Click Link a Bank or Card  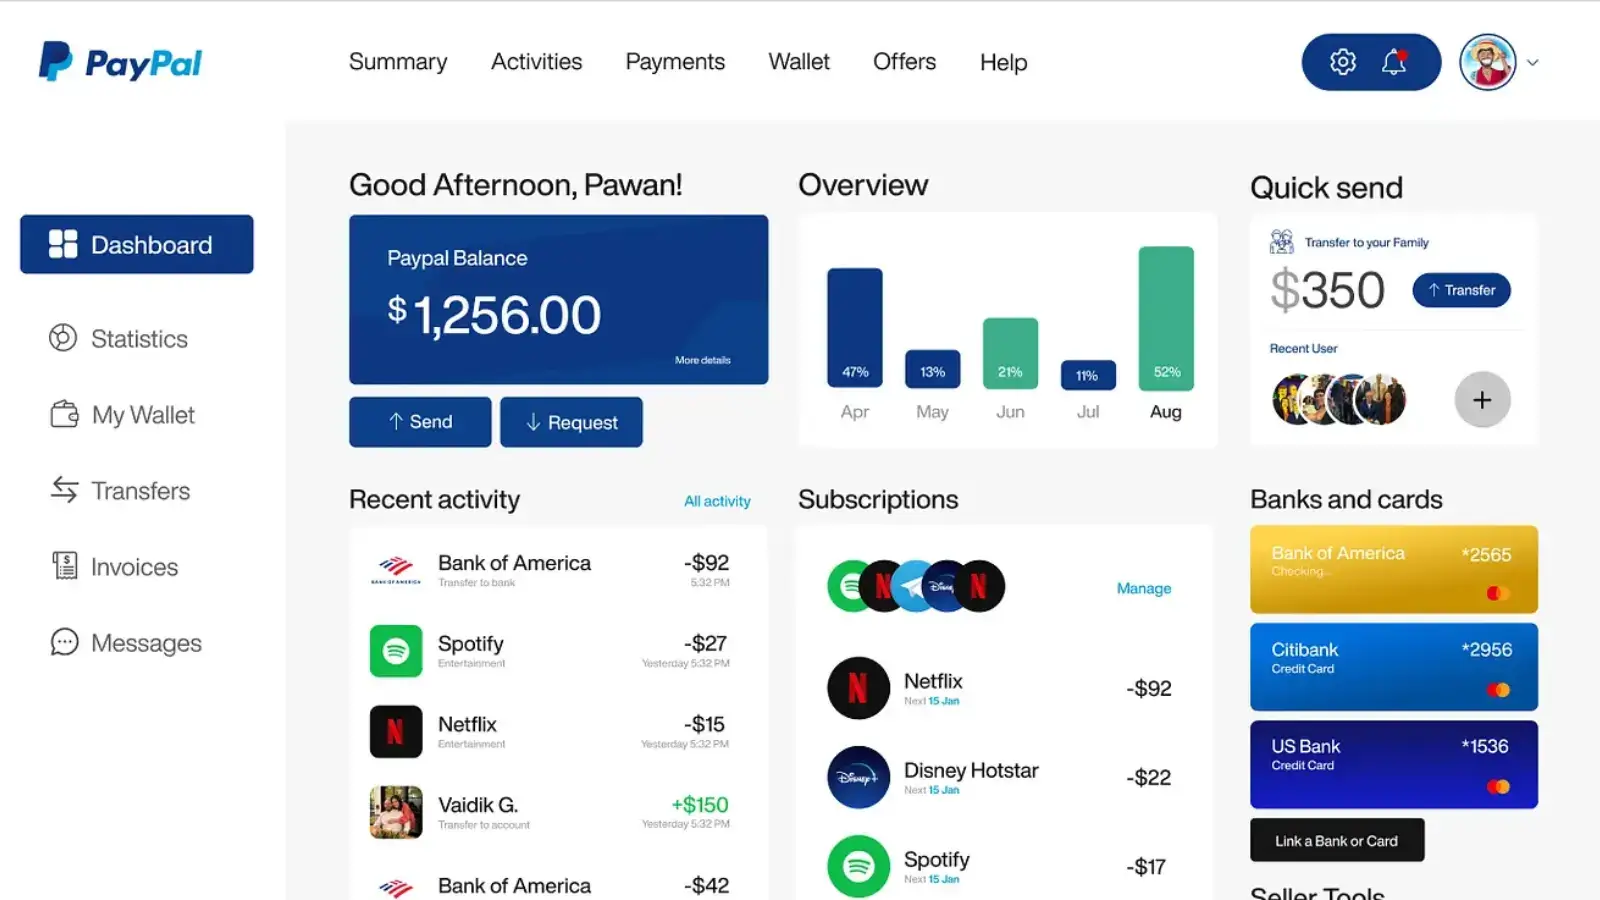1336,839
